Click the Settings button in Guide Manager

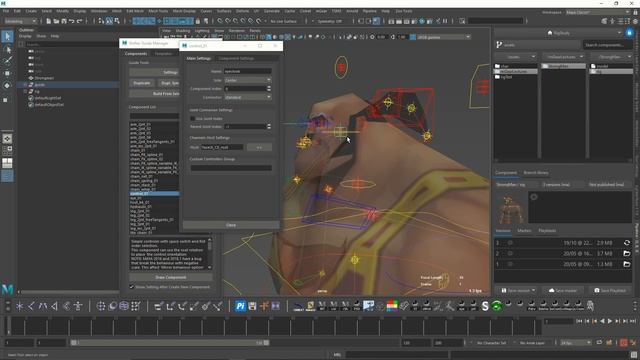(154, 72)
